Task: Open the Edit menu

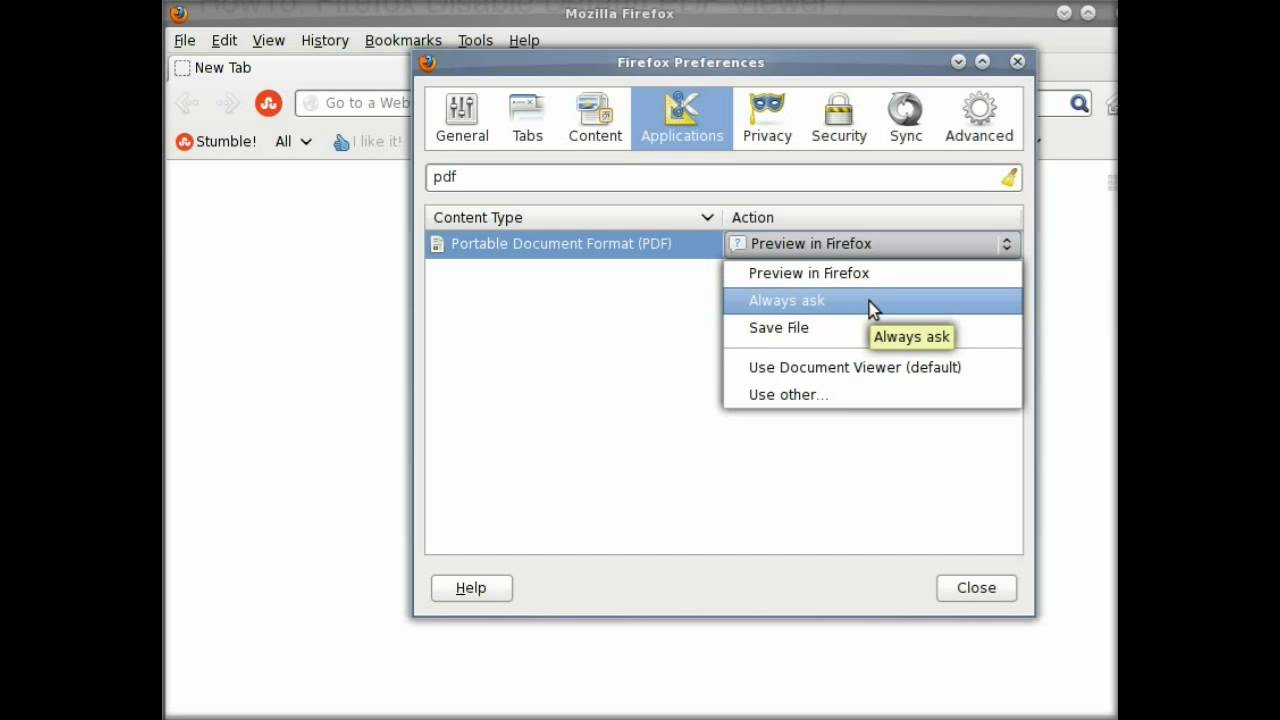Action: point(224,41)
